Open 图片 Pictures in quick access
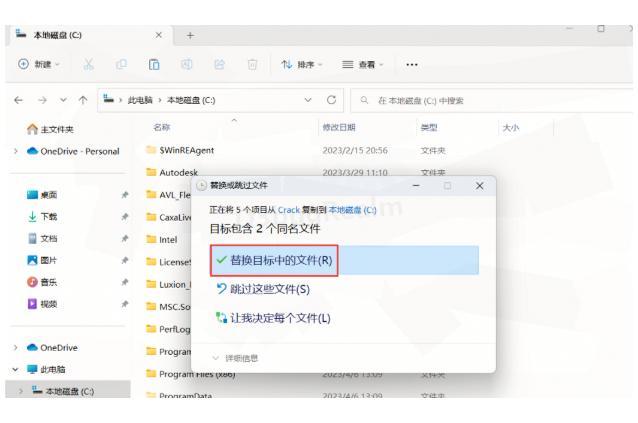Screen dimensions: 638x423 (x=42, y=260)
